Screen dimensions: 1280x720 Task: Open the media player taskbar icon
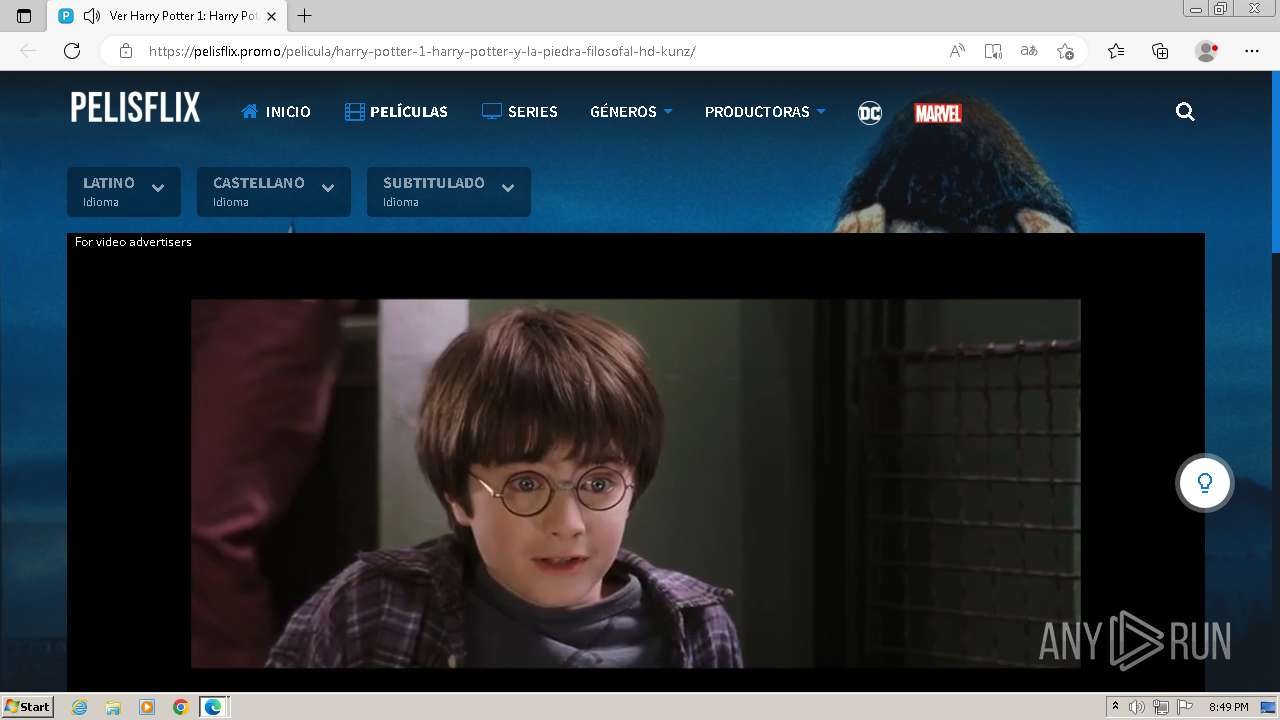[x=147, y=707]
